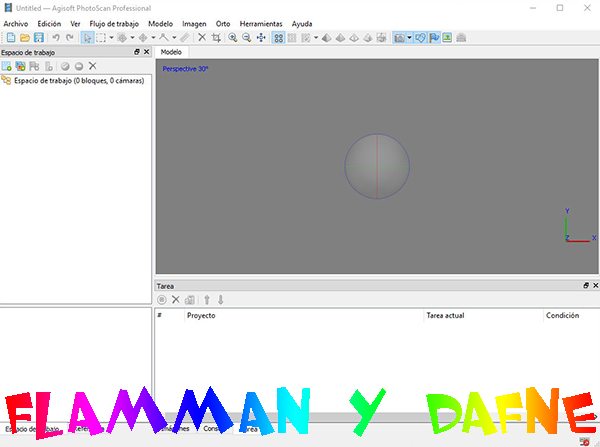The width and height of the screenshot is (600, 447).
Task: Save the project with the floppy icon
Action: point(39,38)
